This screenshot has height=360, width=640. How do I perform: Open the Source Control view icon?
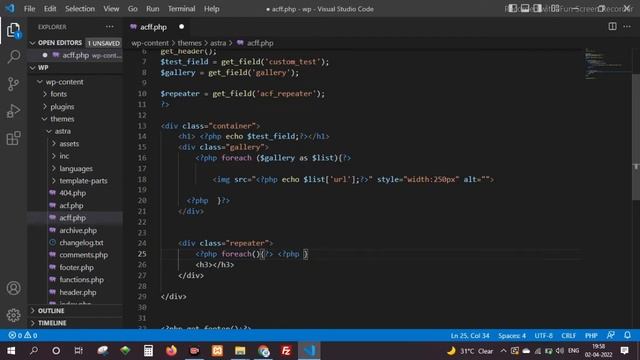pyautogui.click(x=13, y=84)
